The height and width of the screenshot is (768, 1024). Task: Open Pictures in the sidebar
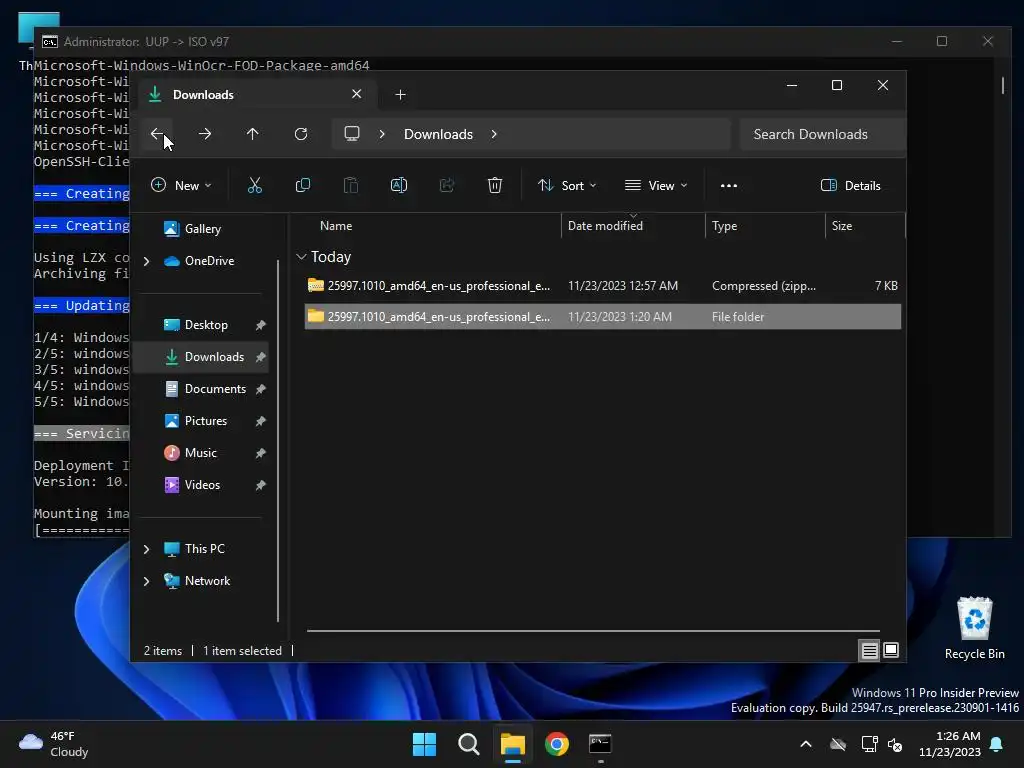[x=206, y=421]
